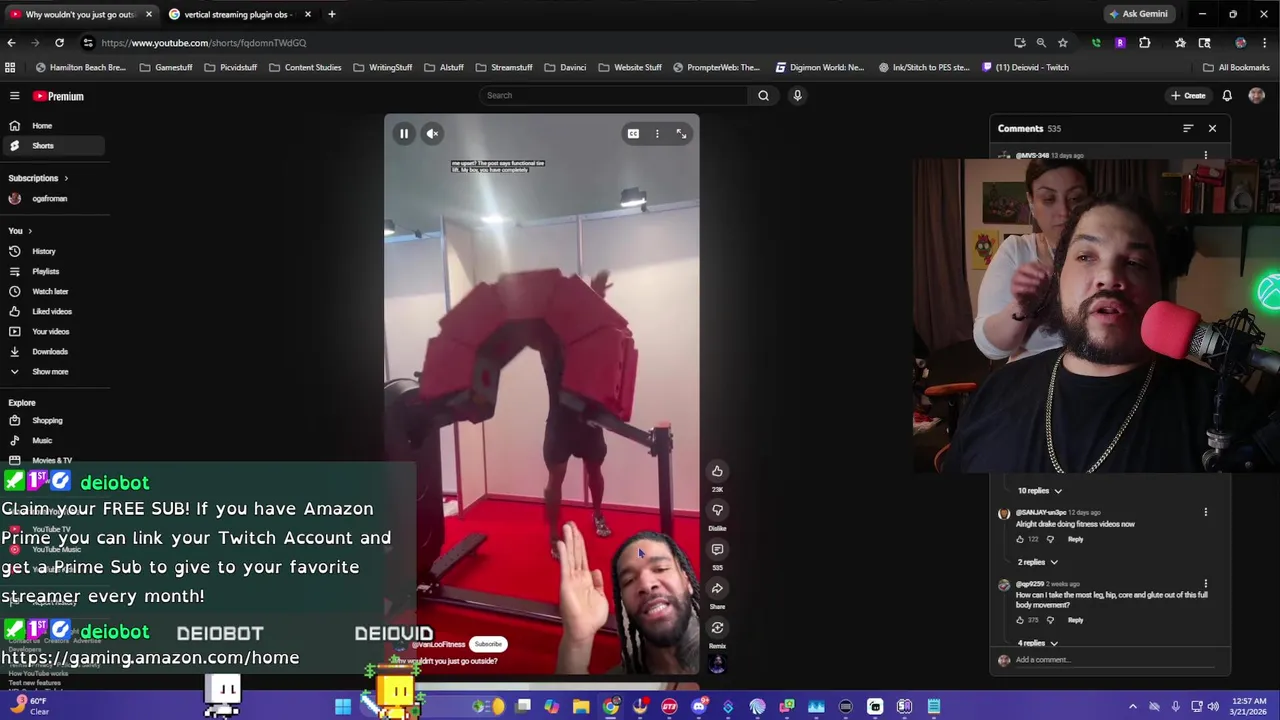Open Liked videos list
The width and height of the screenshot is (1280, 720).
point(52,311)
